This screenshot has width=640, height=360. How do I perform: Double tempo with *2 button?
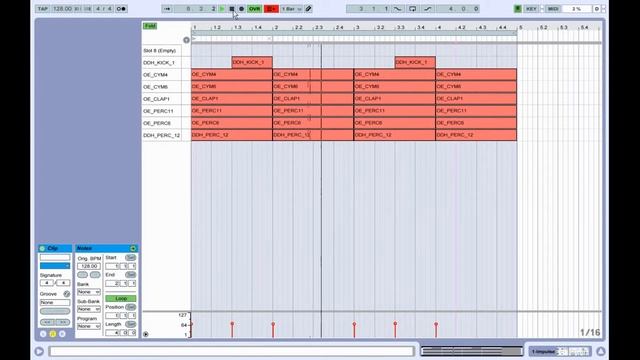[95, 275]
